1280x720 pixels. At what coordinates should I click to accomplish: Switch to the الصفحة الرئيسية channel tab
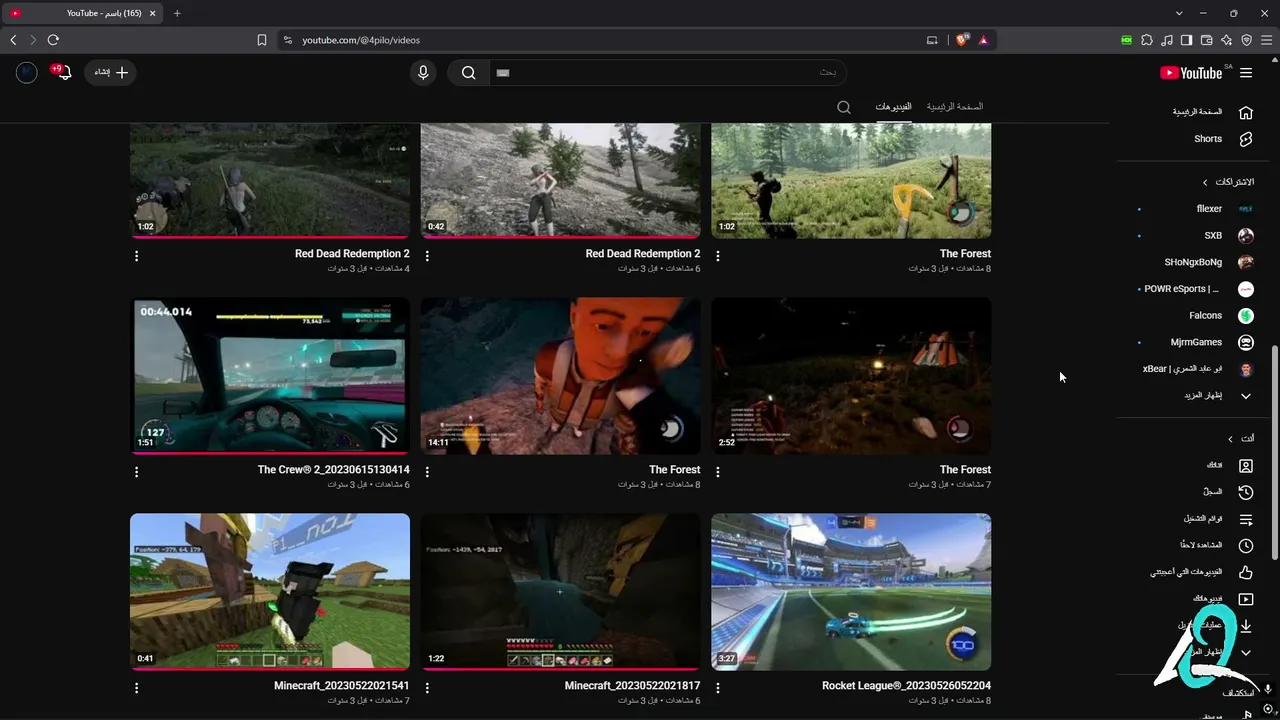(955, 107)
